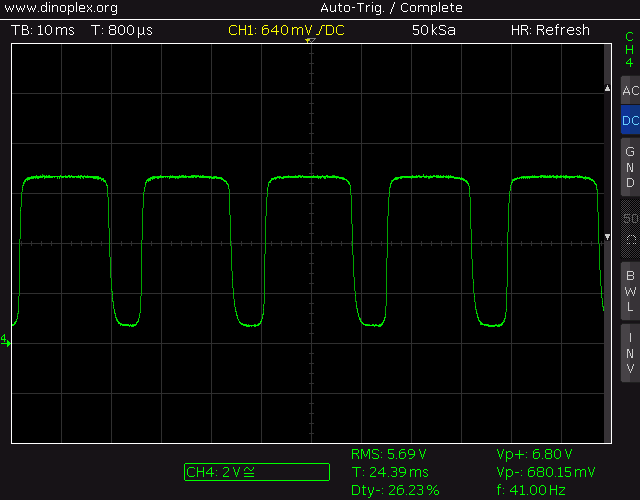Toggle the 50 ohm termination softkey
The image size is (640, 500).
(x=629, y=227)
